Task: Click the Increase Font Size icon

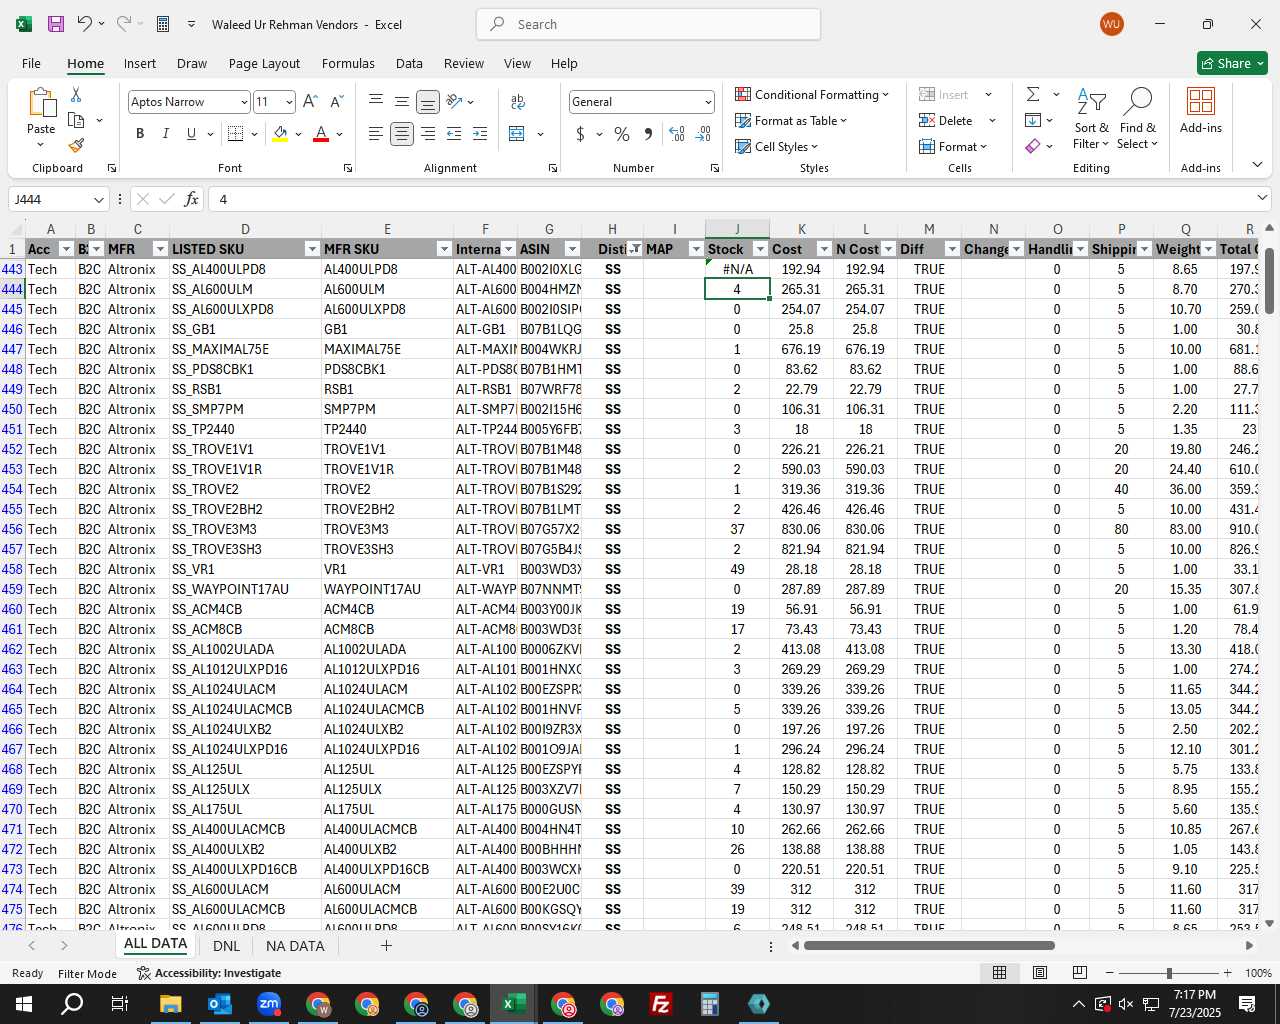Action: (x=310, y=101)
